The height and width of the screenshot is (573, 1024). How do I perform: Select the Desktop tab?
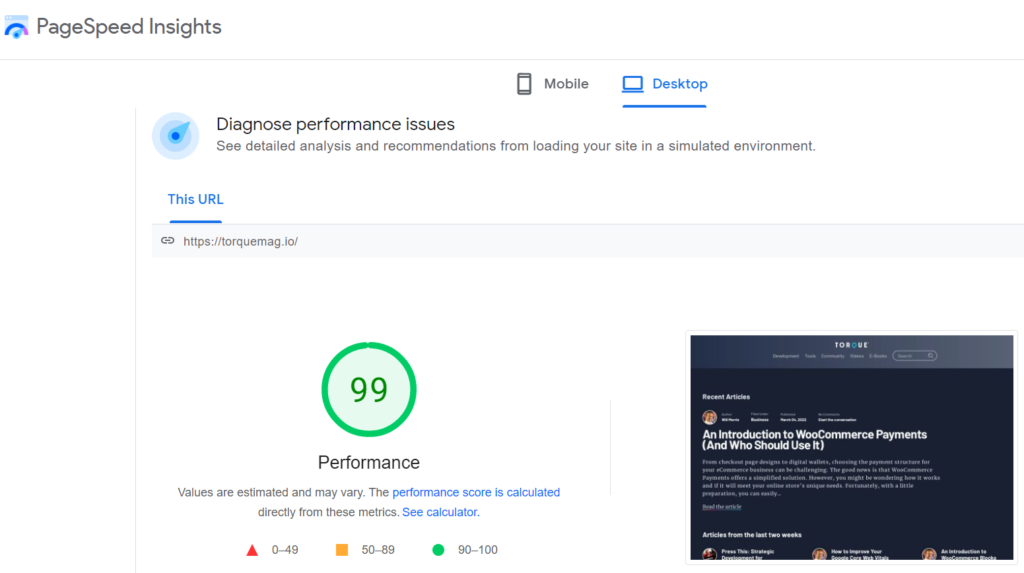click(664, 84)
